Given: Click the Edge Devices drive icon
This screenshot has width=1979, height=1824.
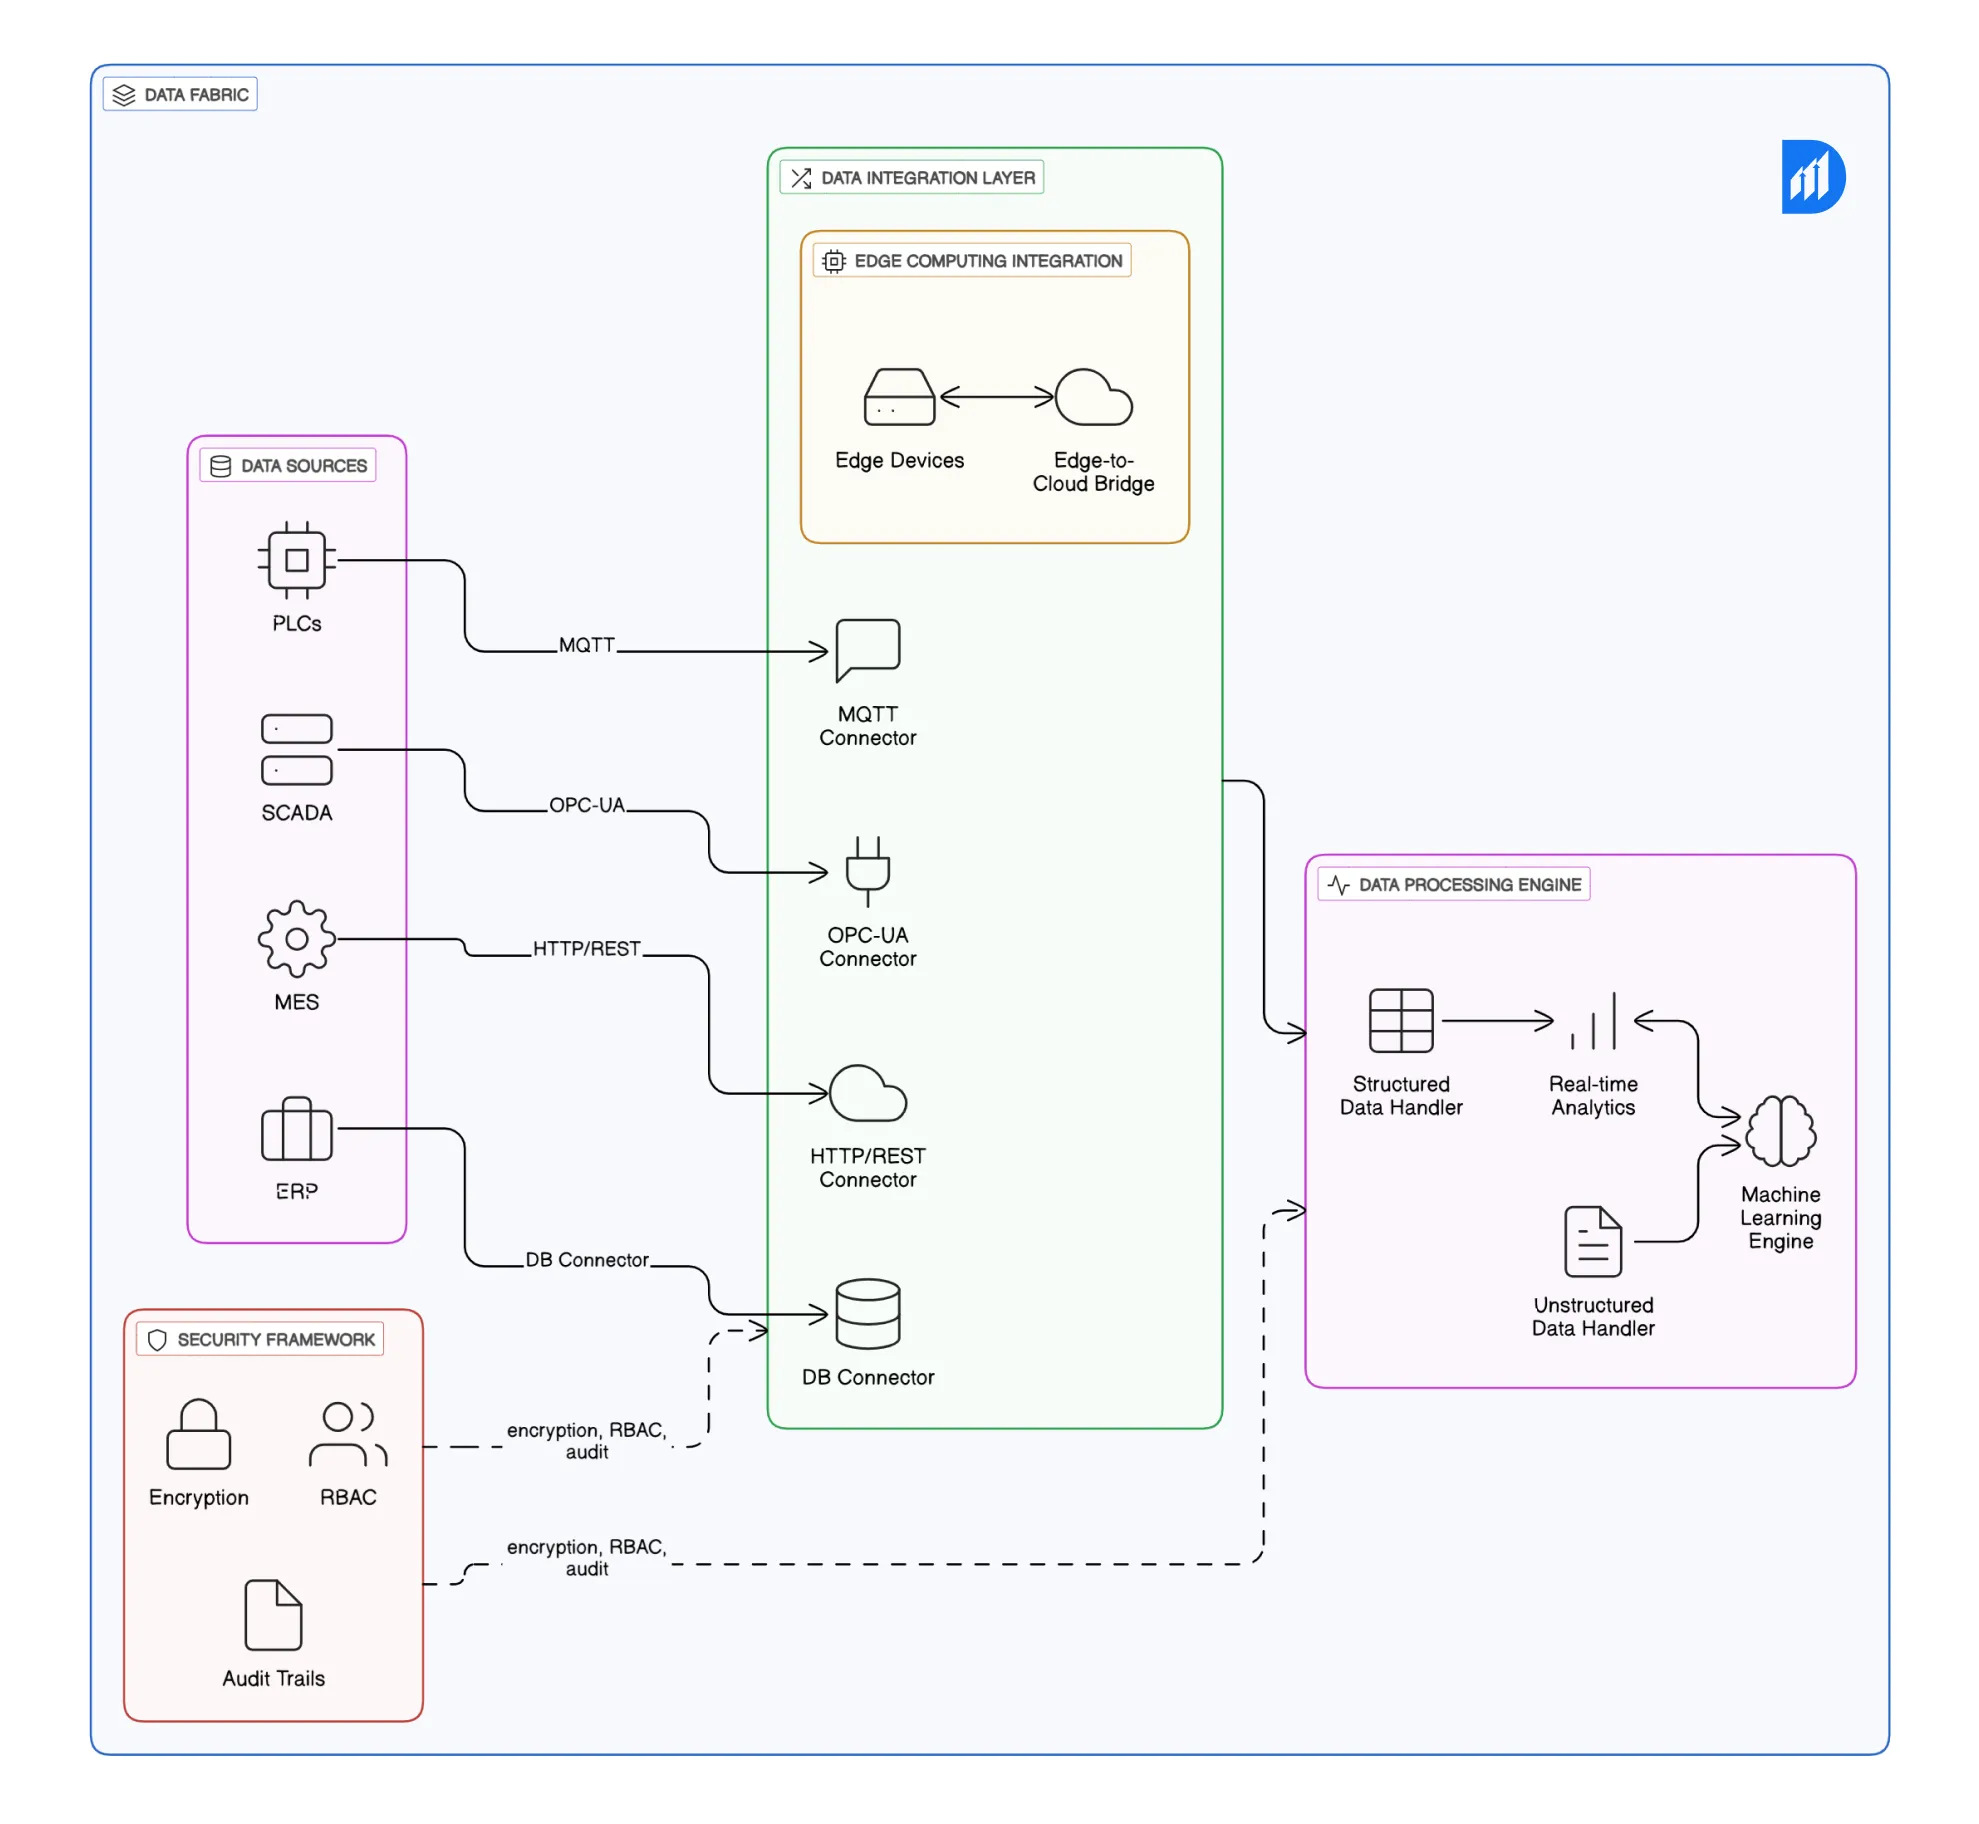Looking at the screenshot, I should (898, 397).
